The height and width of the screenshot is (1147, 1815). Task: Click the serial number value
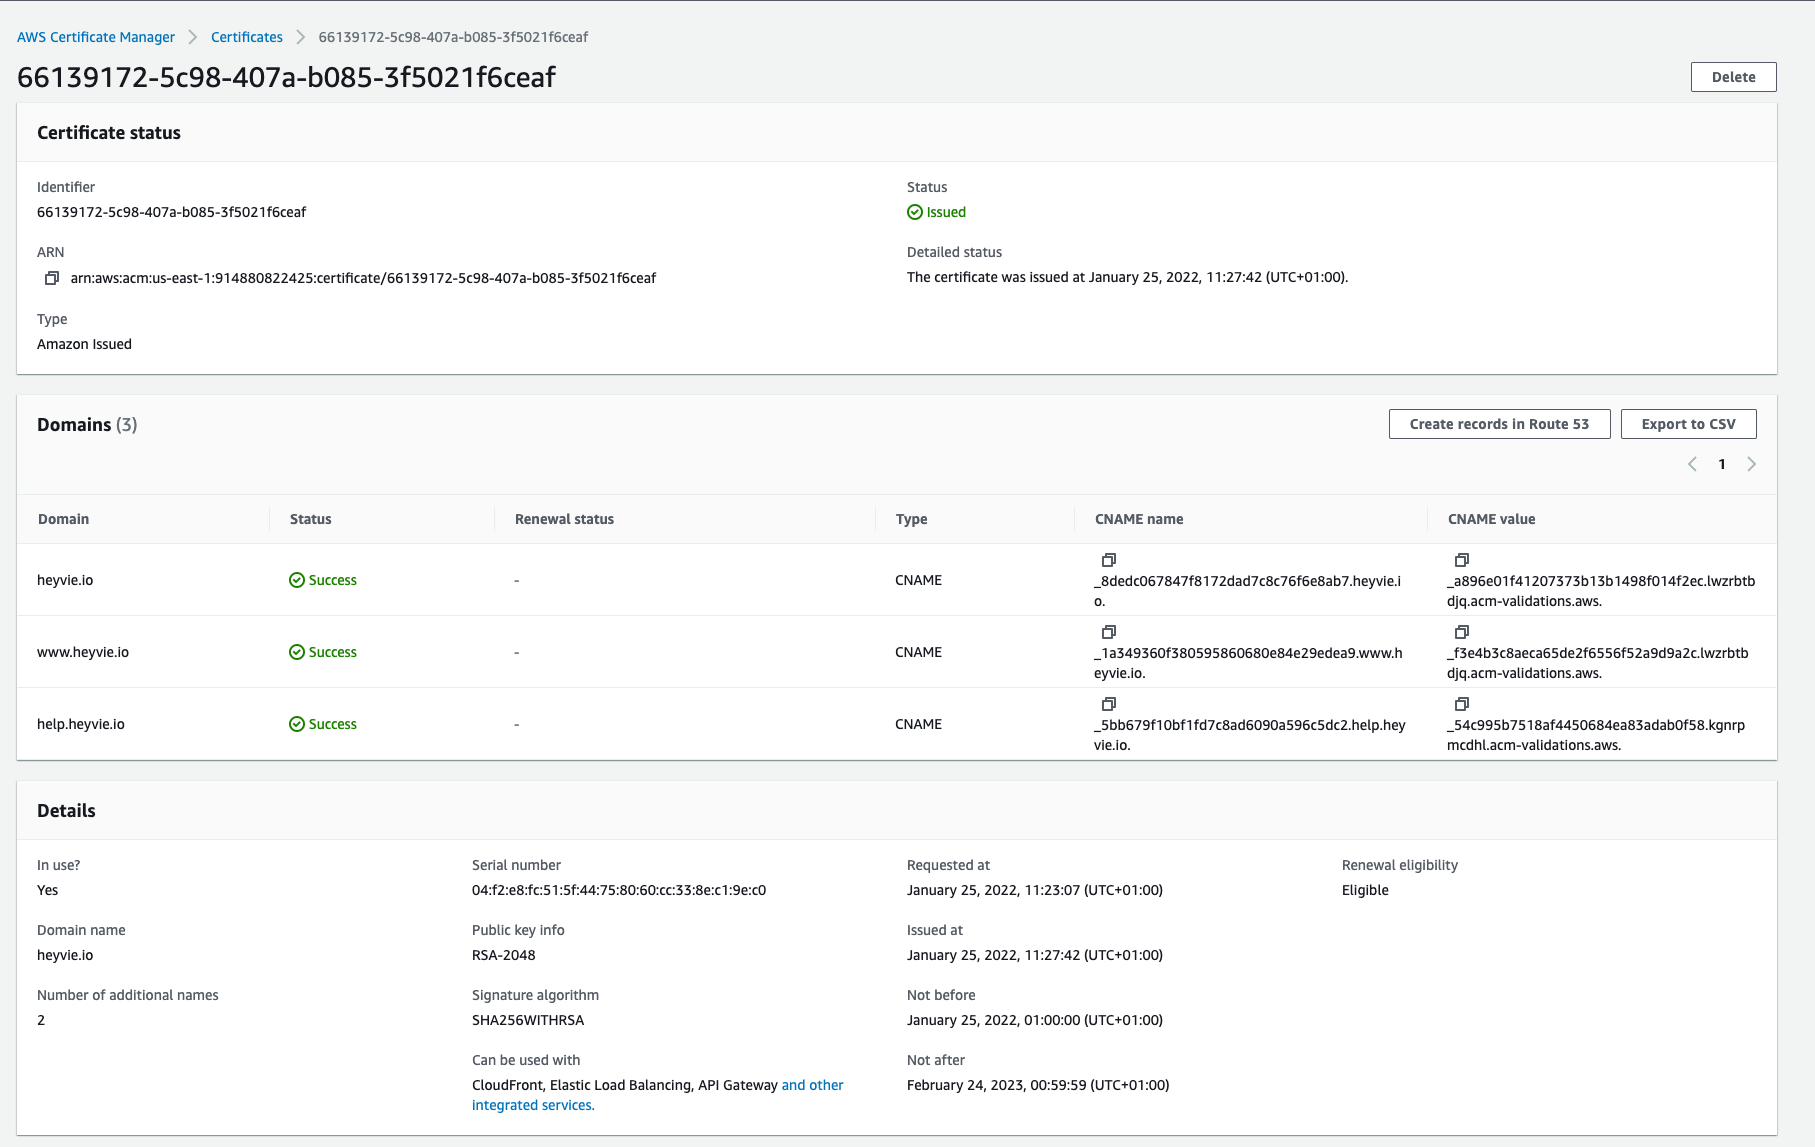(x=619, y=890)
